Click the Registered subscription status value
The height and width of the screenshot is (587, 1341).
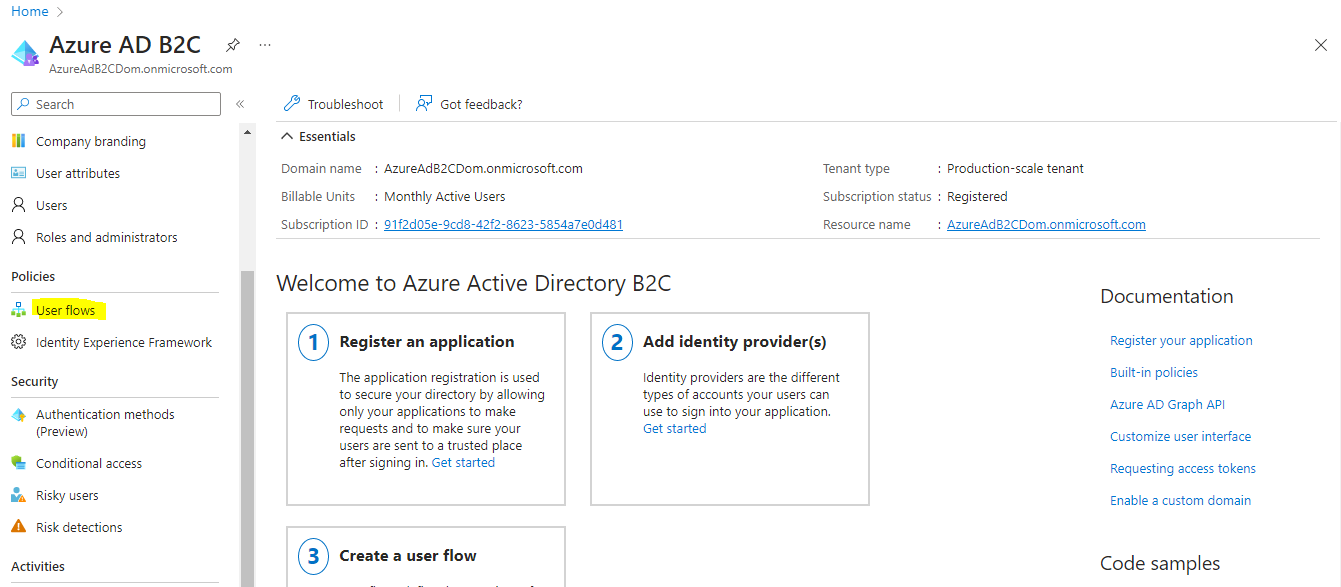[x=977, y=196]
